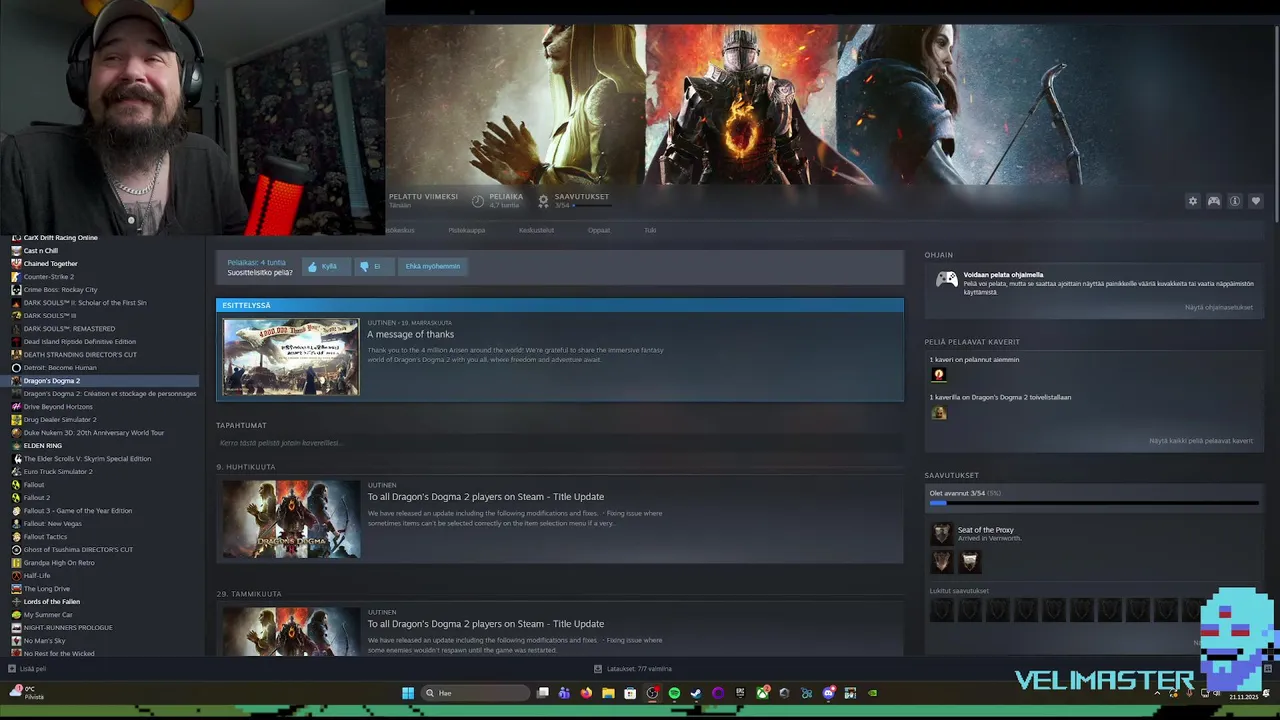This screenshot has height=720, width=1280.
Task: Open Näytä kaikki peliä pelaavat kaverit link
Action: click(x=1200, y=441)
